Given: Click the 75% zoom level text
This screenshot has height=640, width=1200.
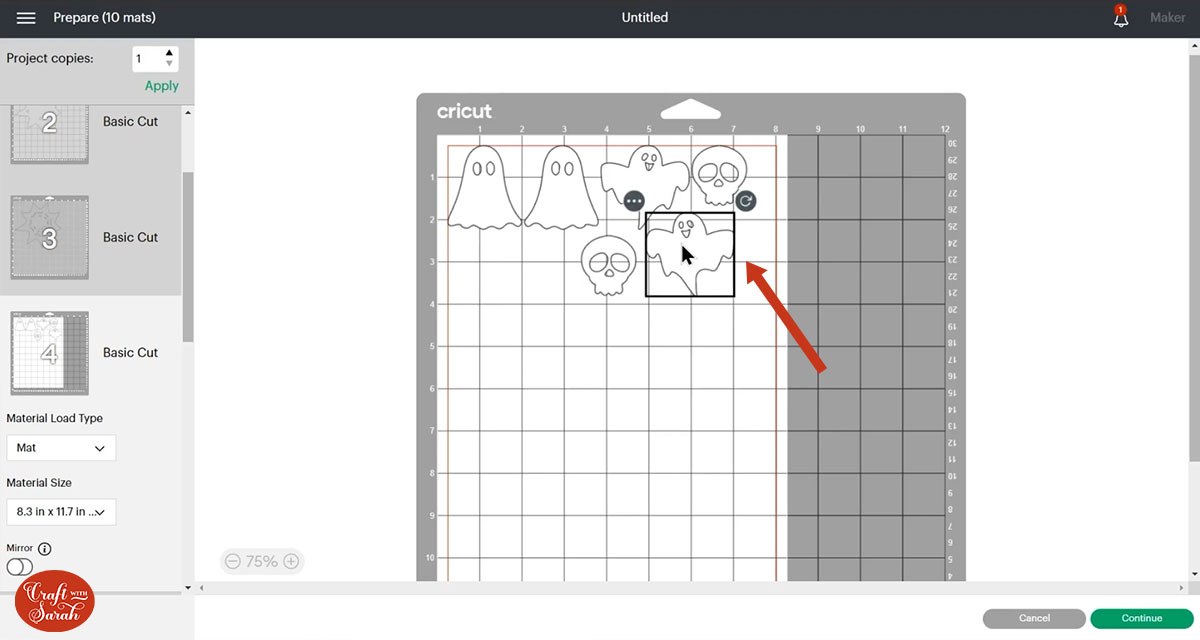Looking at the screenshot, I should pos(262,562).
